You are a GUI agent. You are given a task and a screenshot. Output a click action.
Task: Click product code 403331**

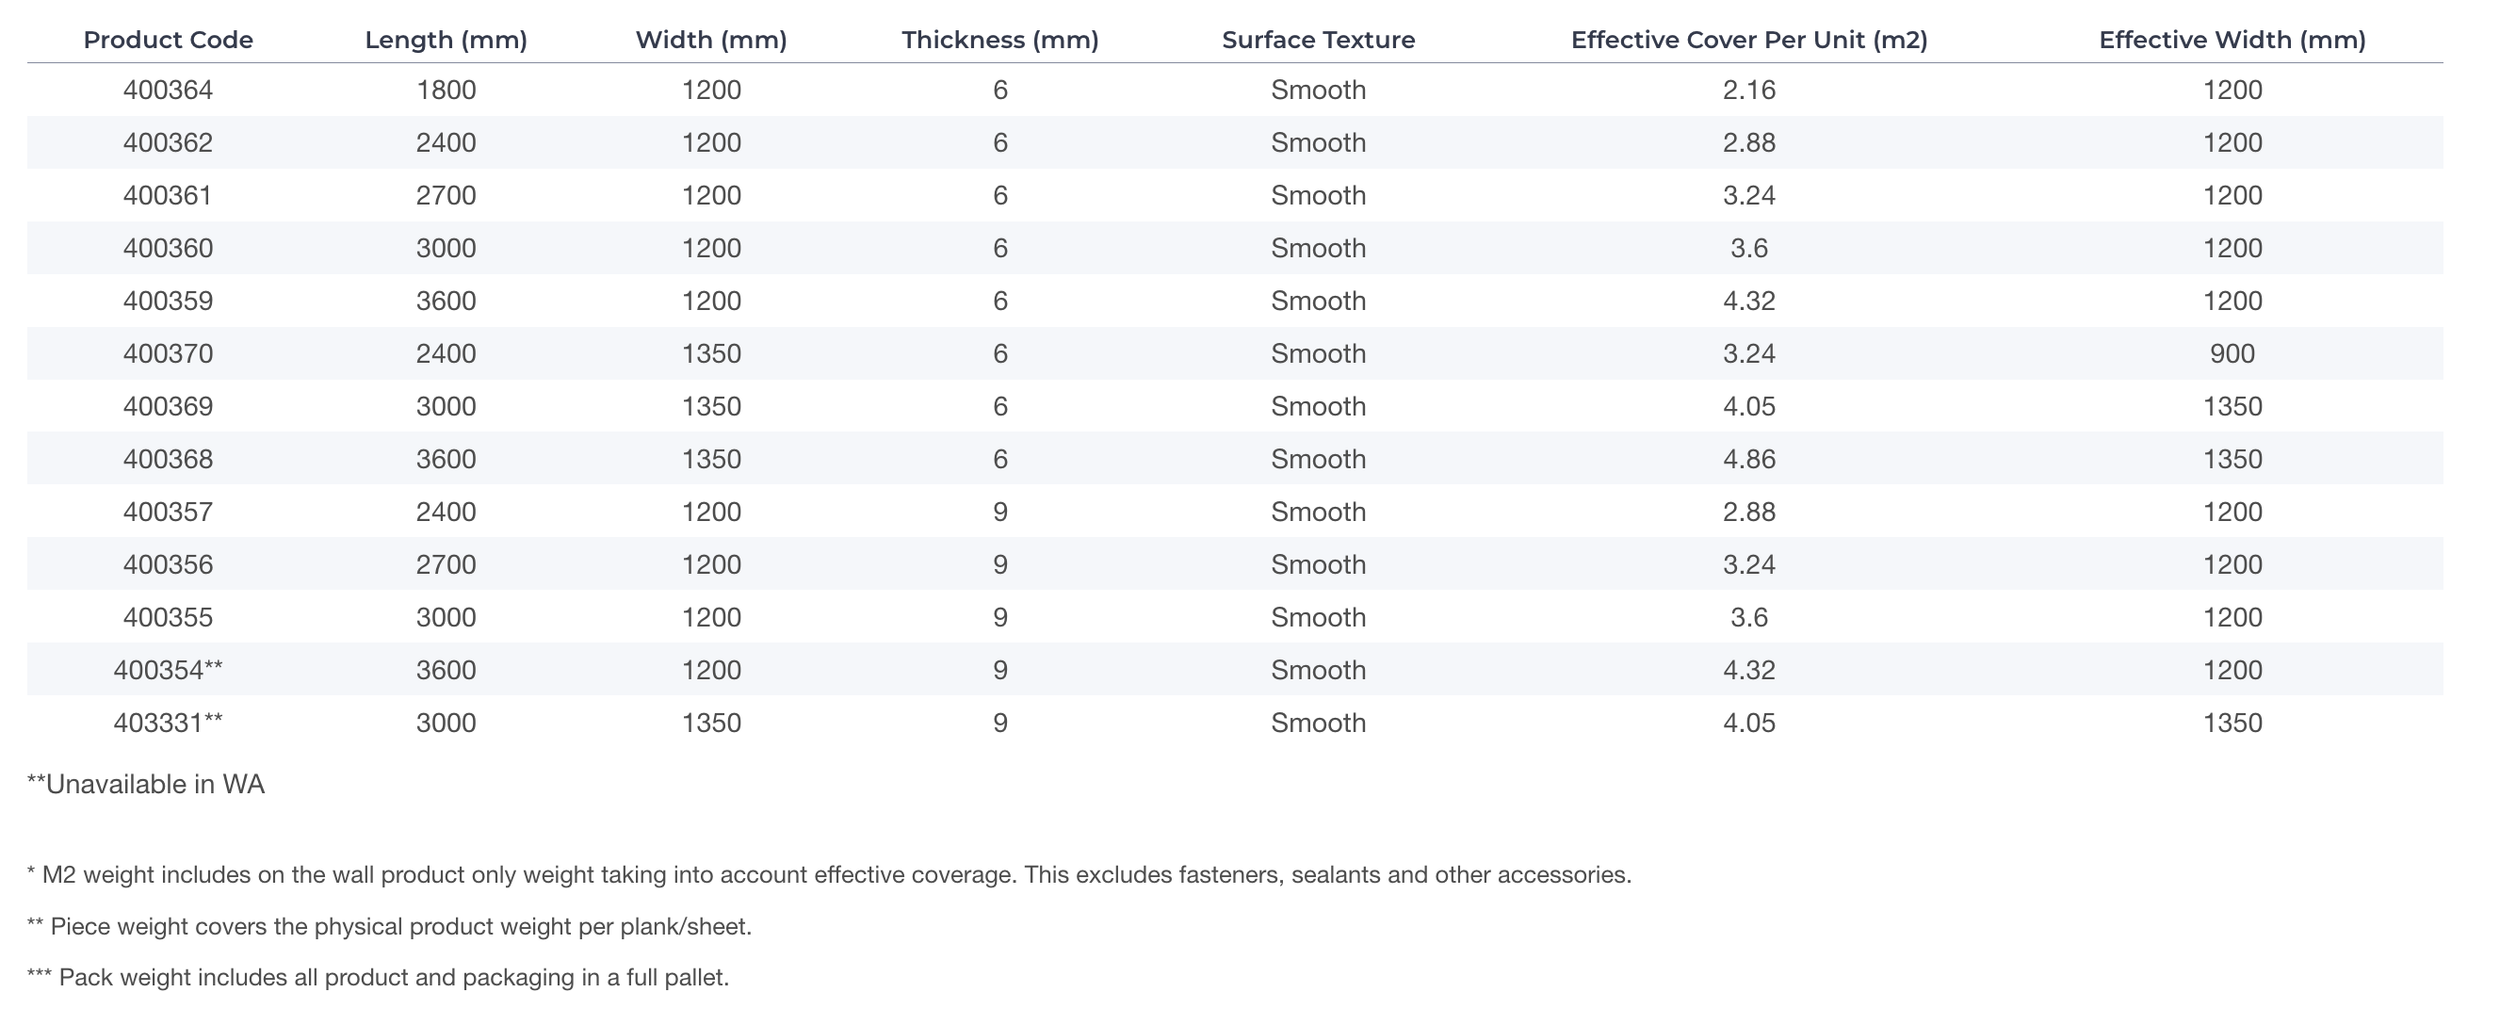[168, 723]
